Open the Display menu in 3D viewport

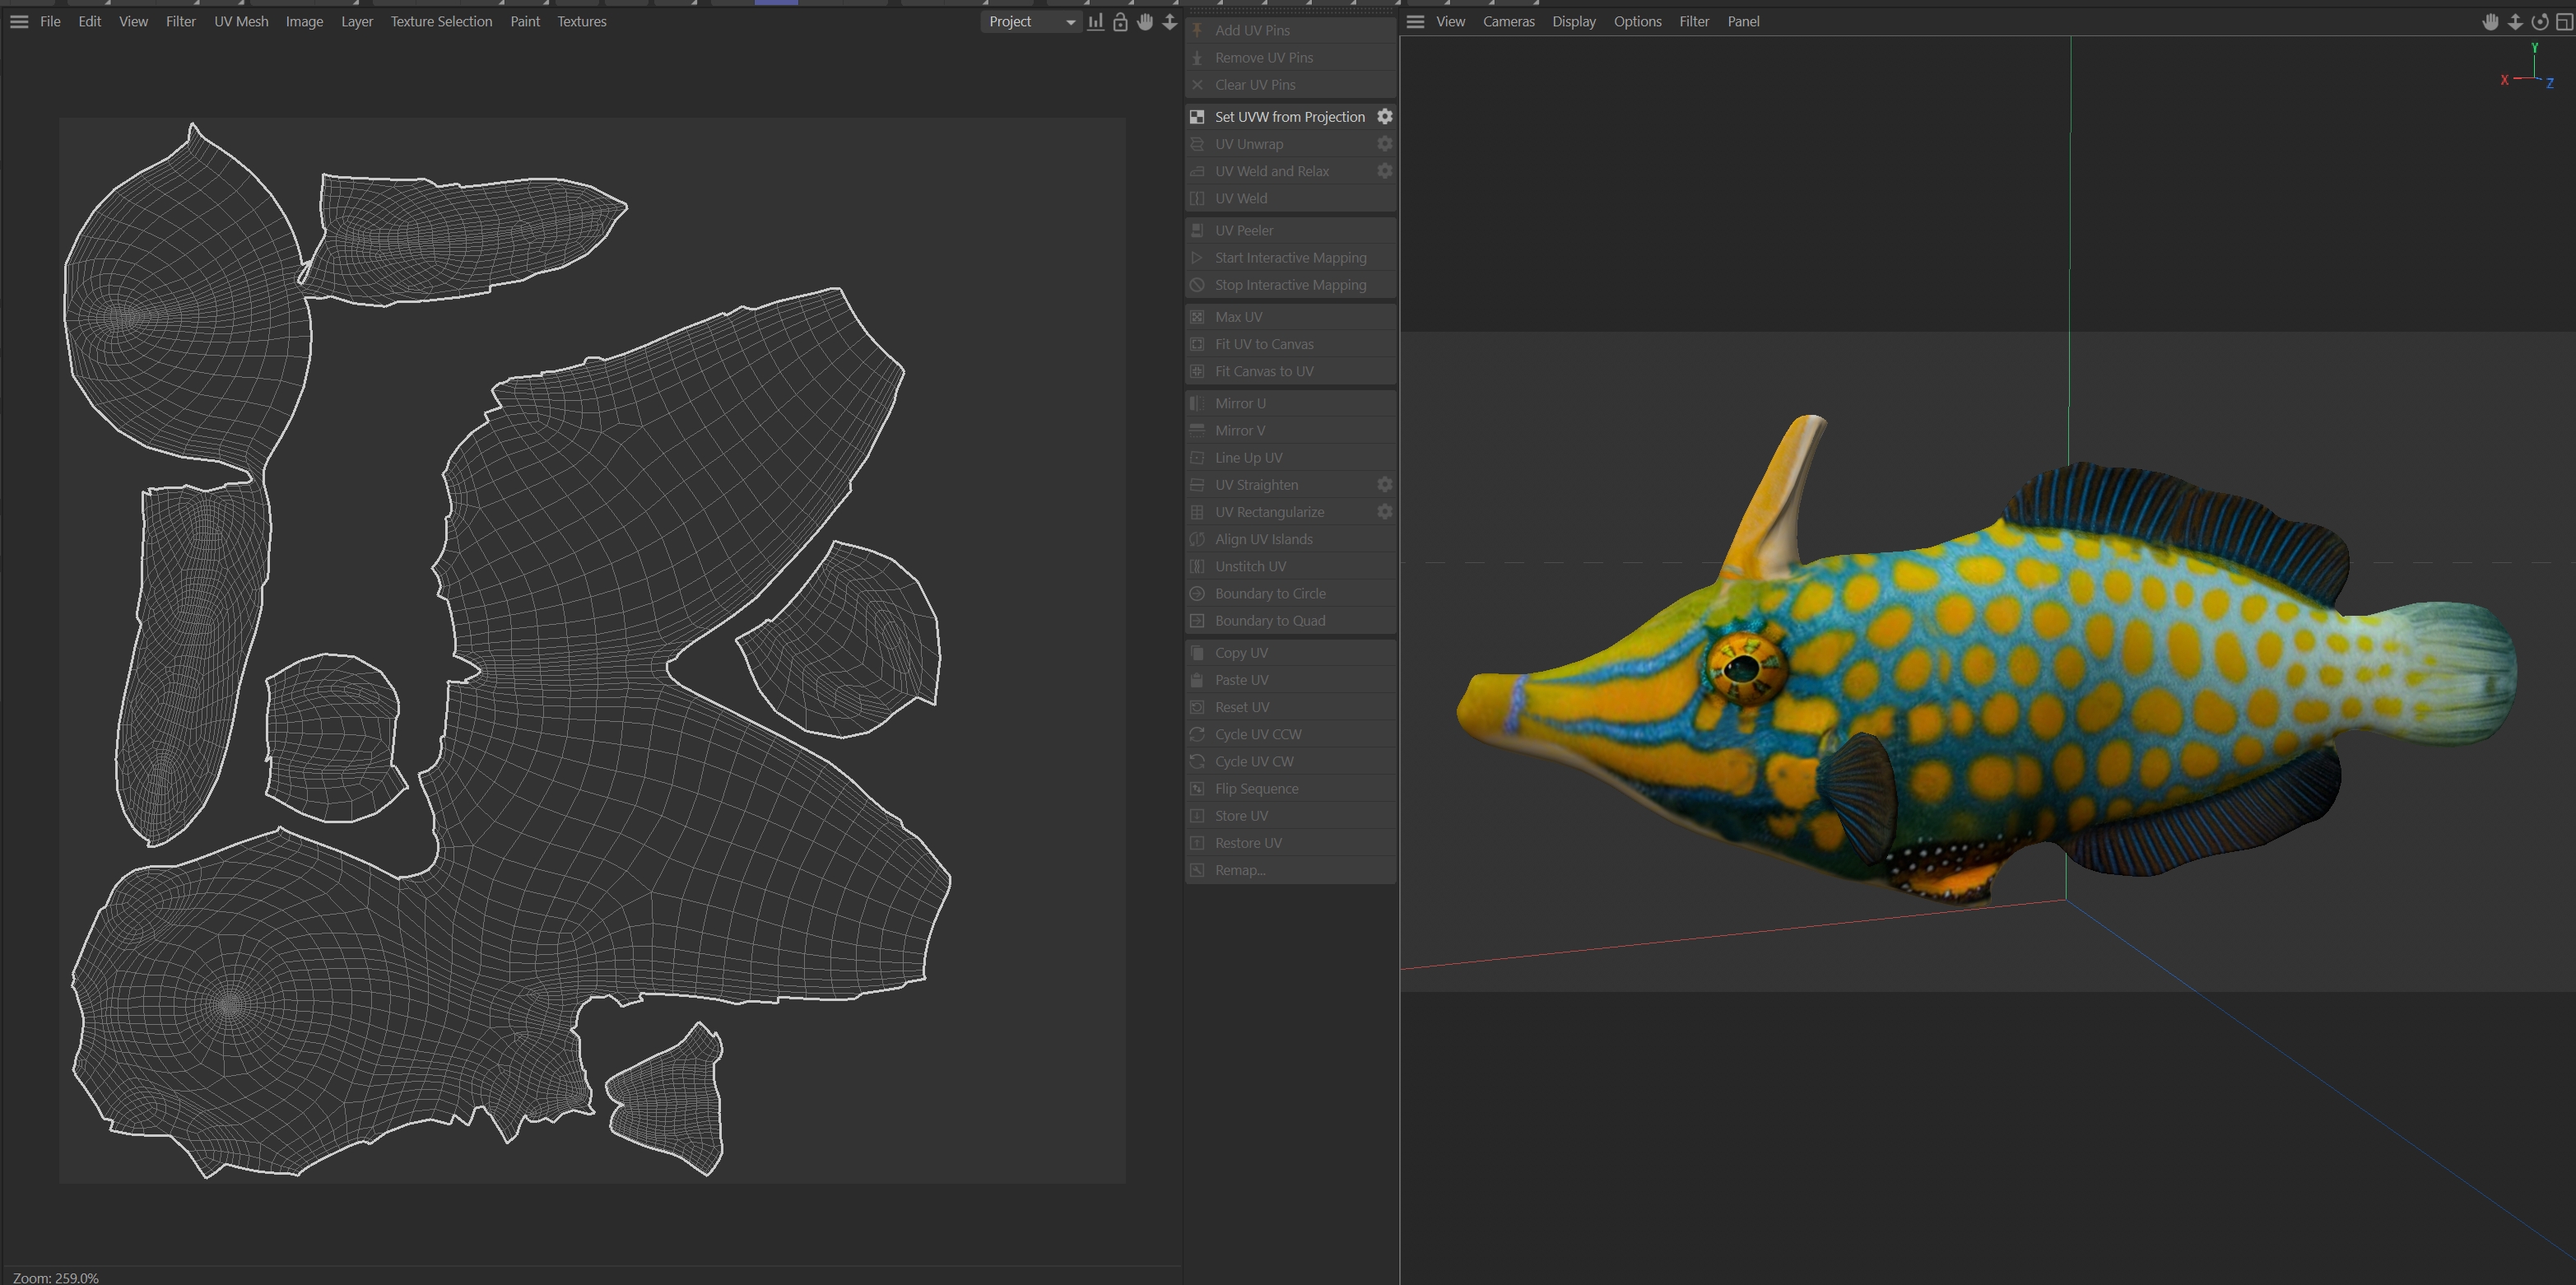point(1573,21)
